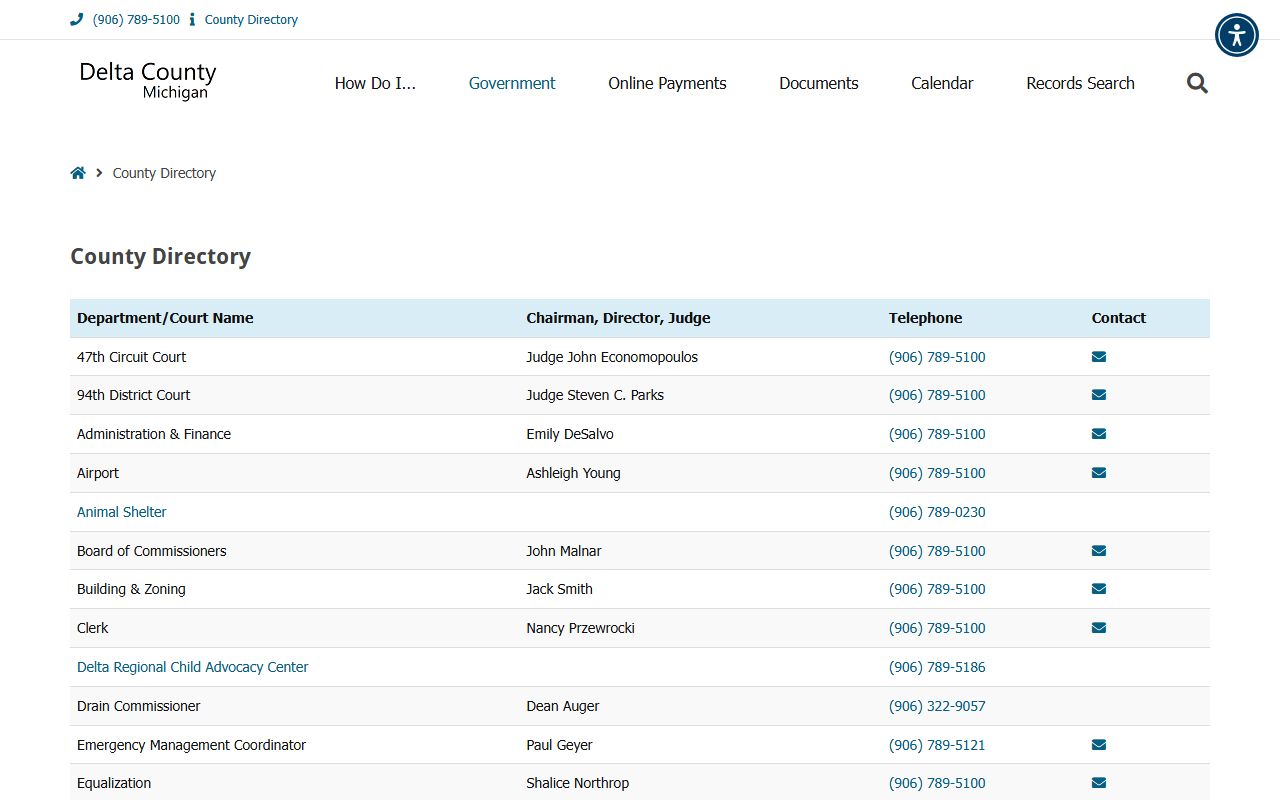1280x800 pixels.
Task: Email the Clerk's office
Action: click(x=1099, y=628)
